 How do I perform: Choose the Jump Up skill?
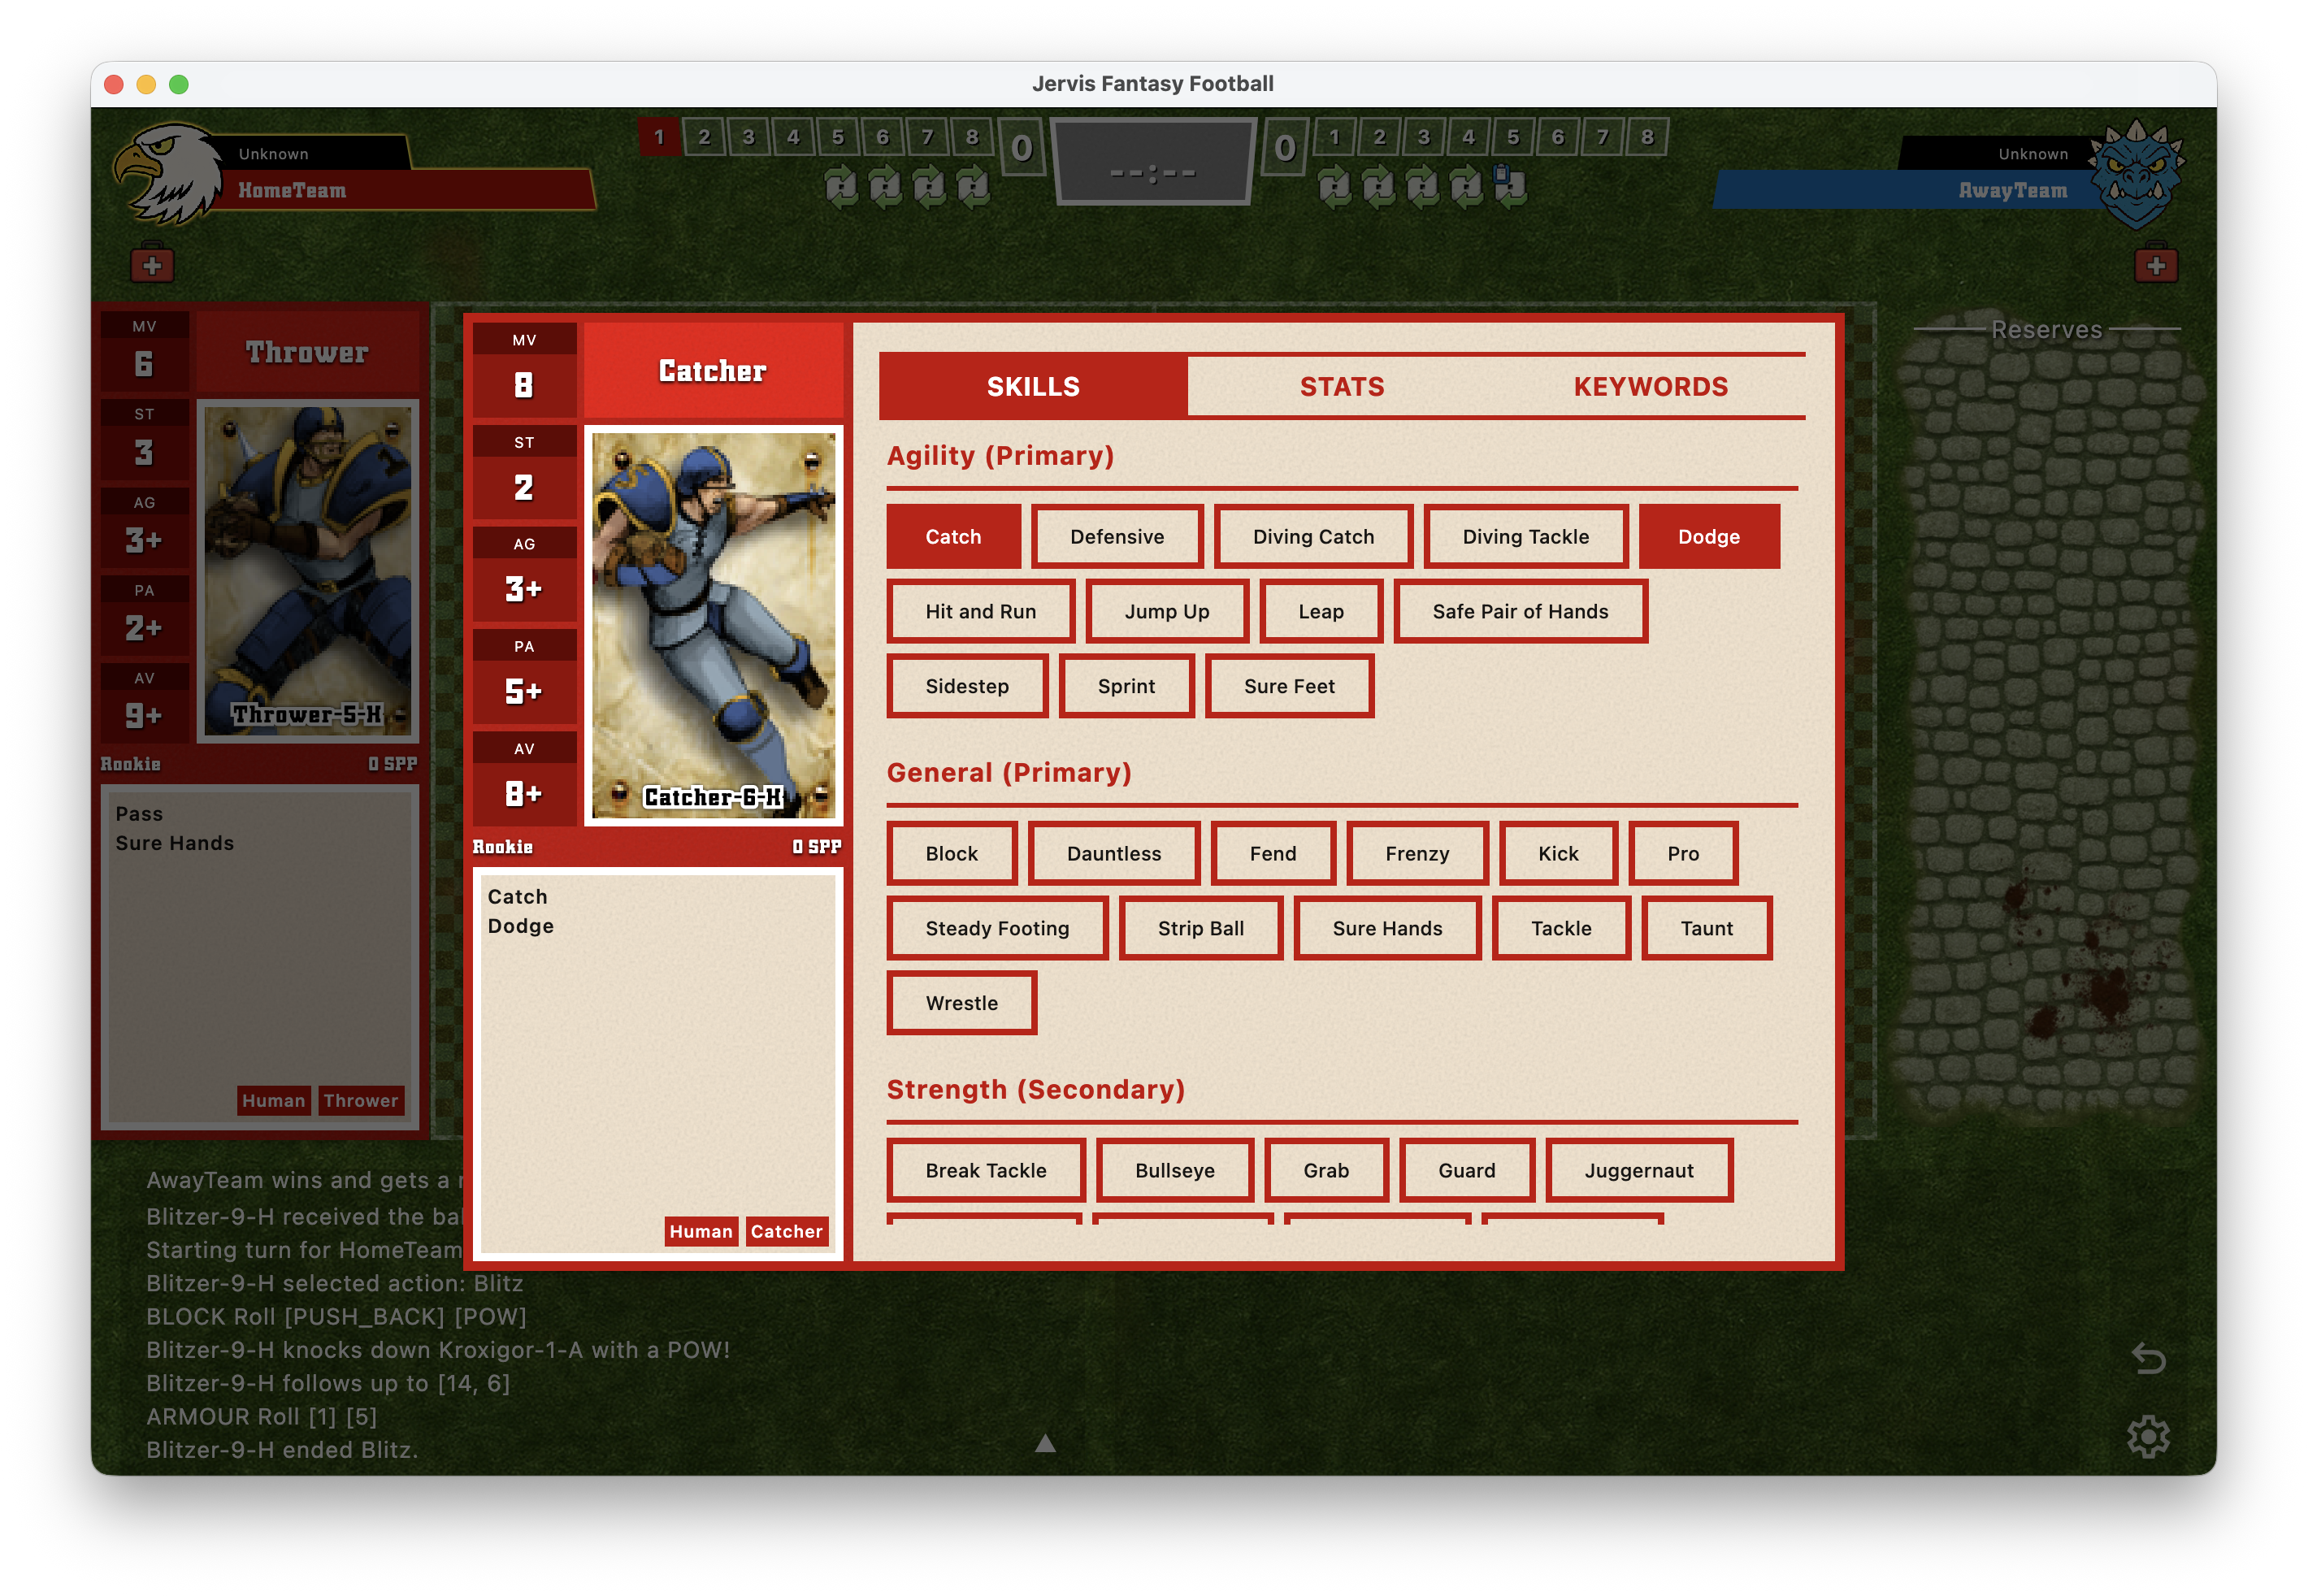(1167, 612)
